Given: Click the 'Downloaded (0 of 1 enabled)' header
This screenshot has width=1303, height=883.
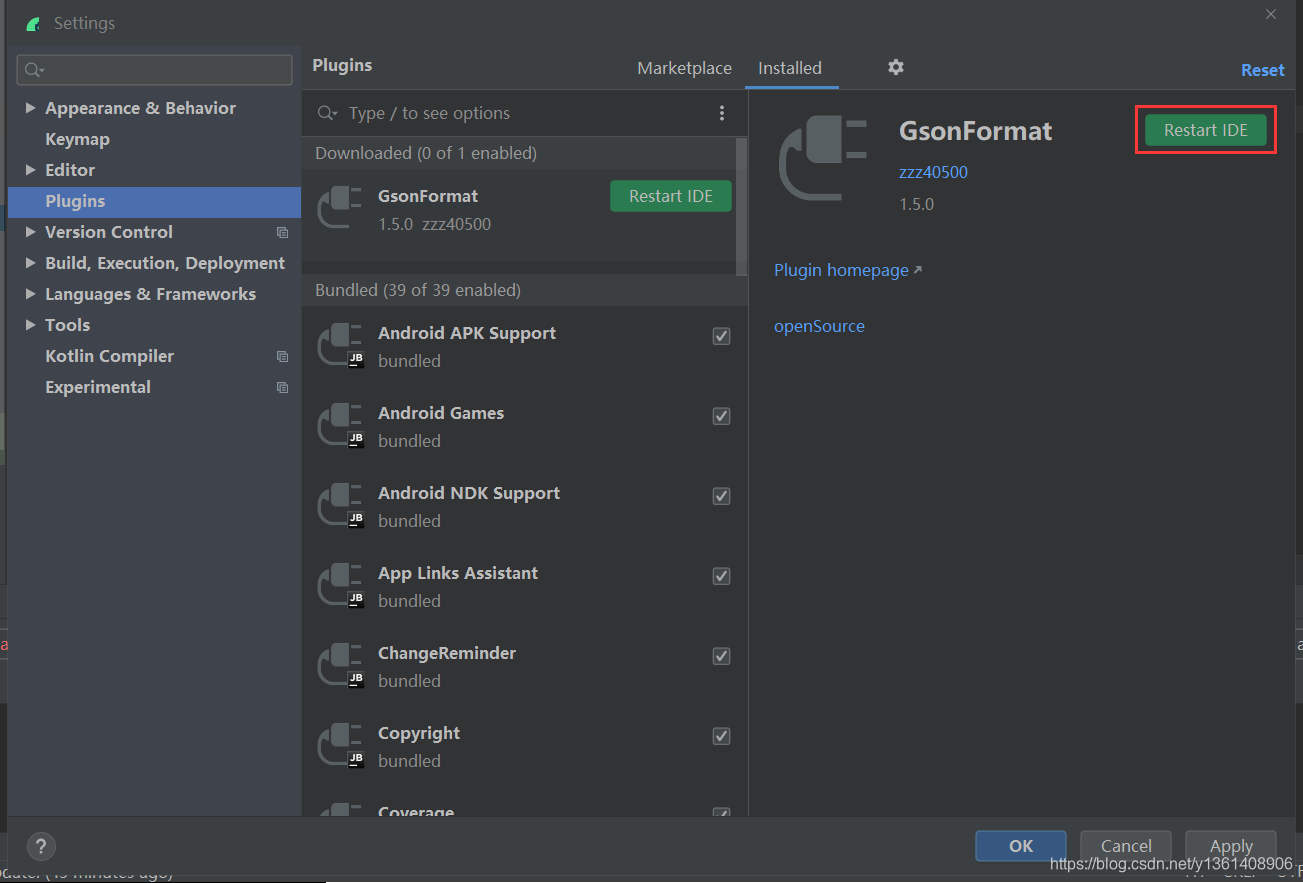Looking at the screenshot, I should tap(426, 153).
